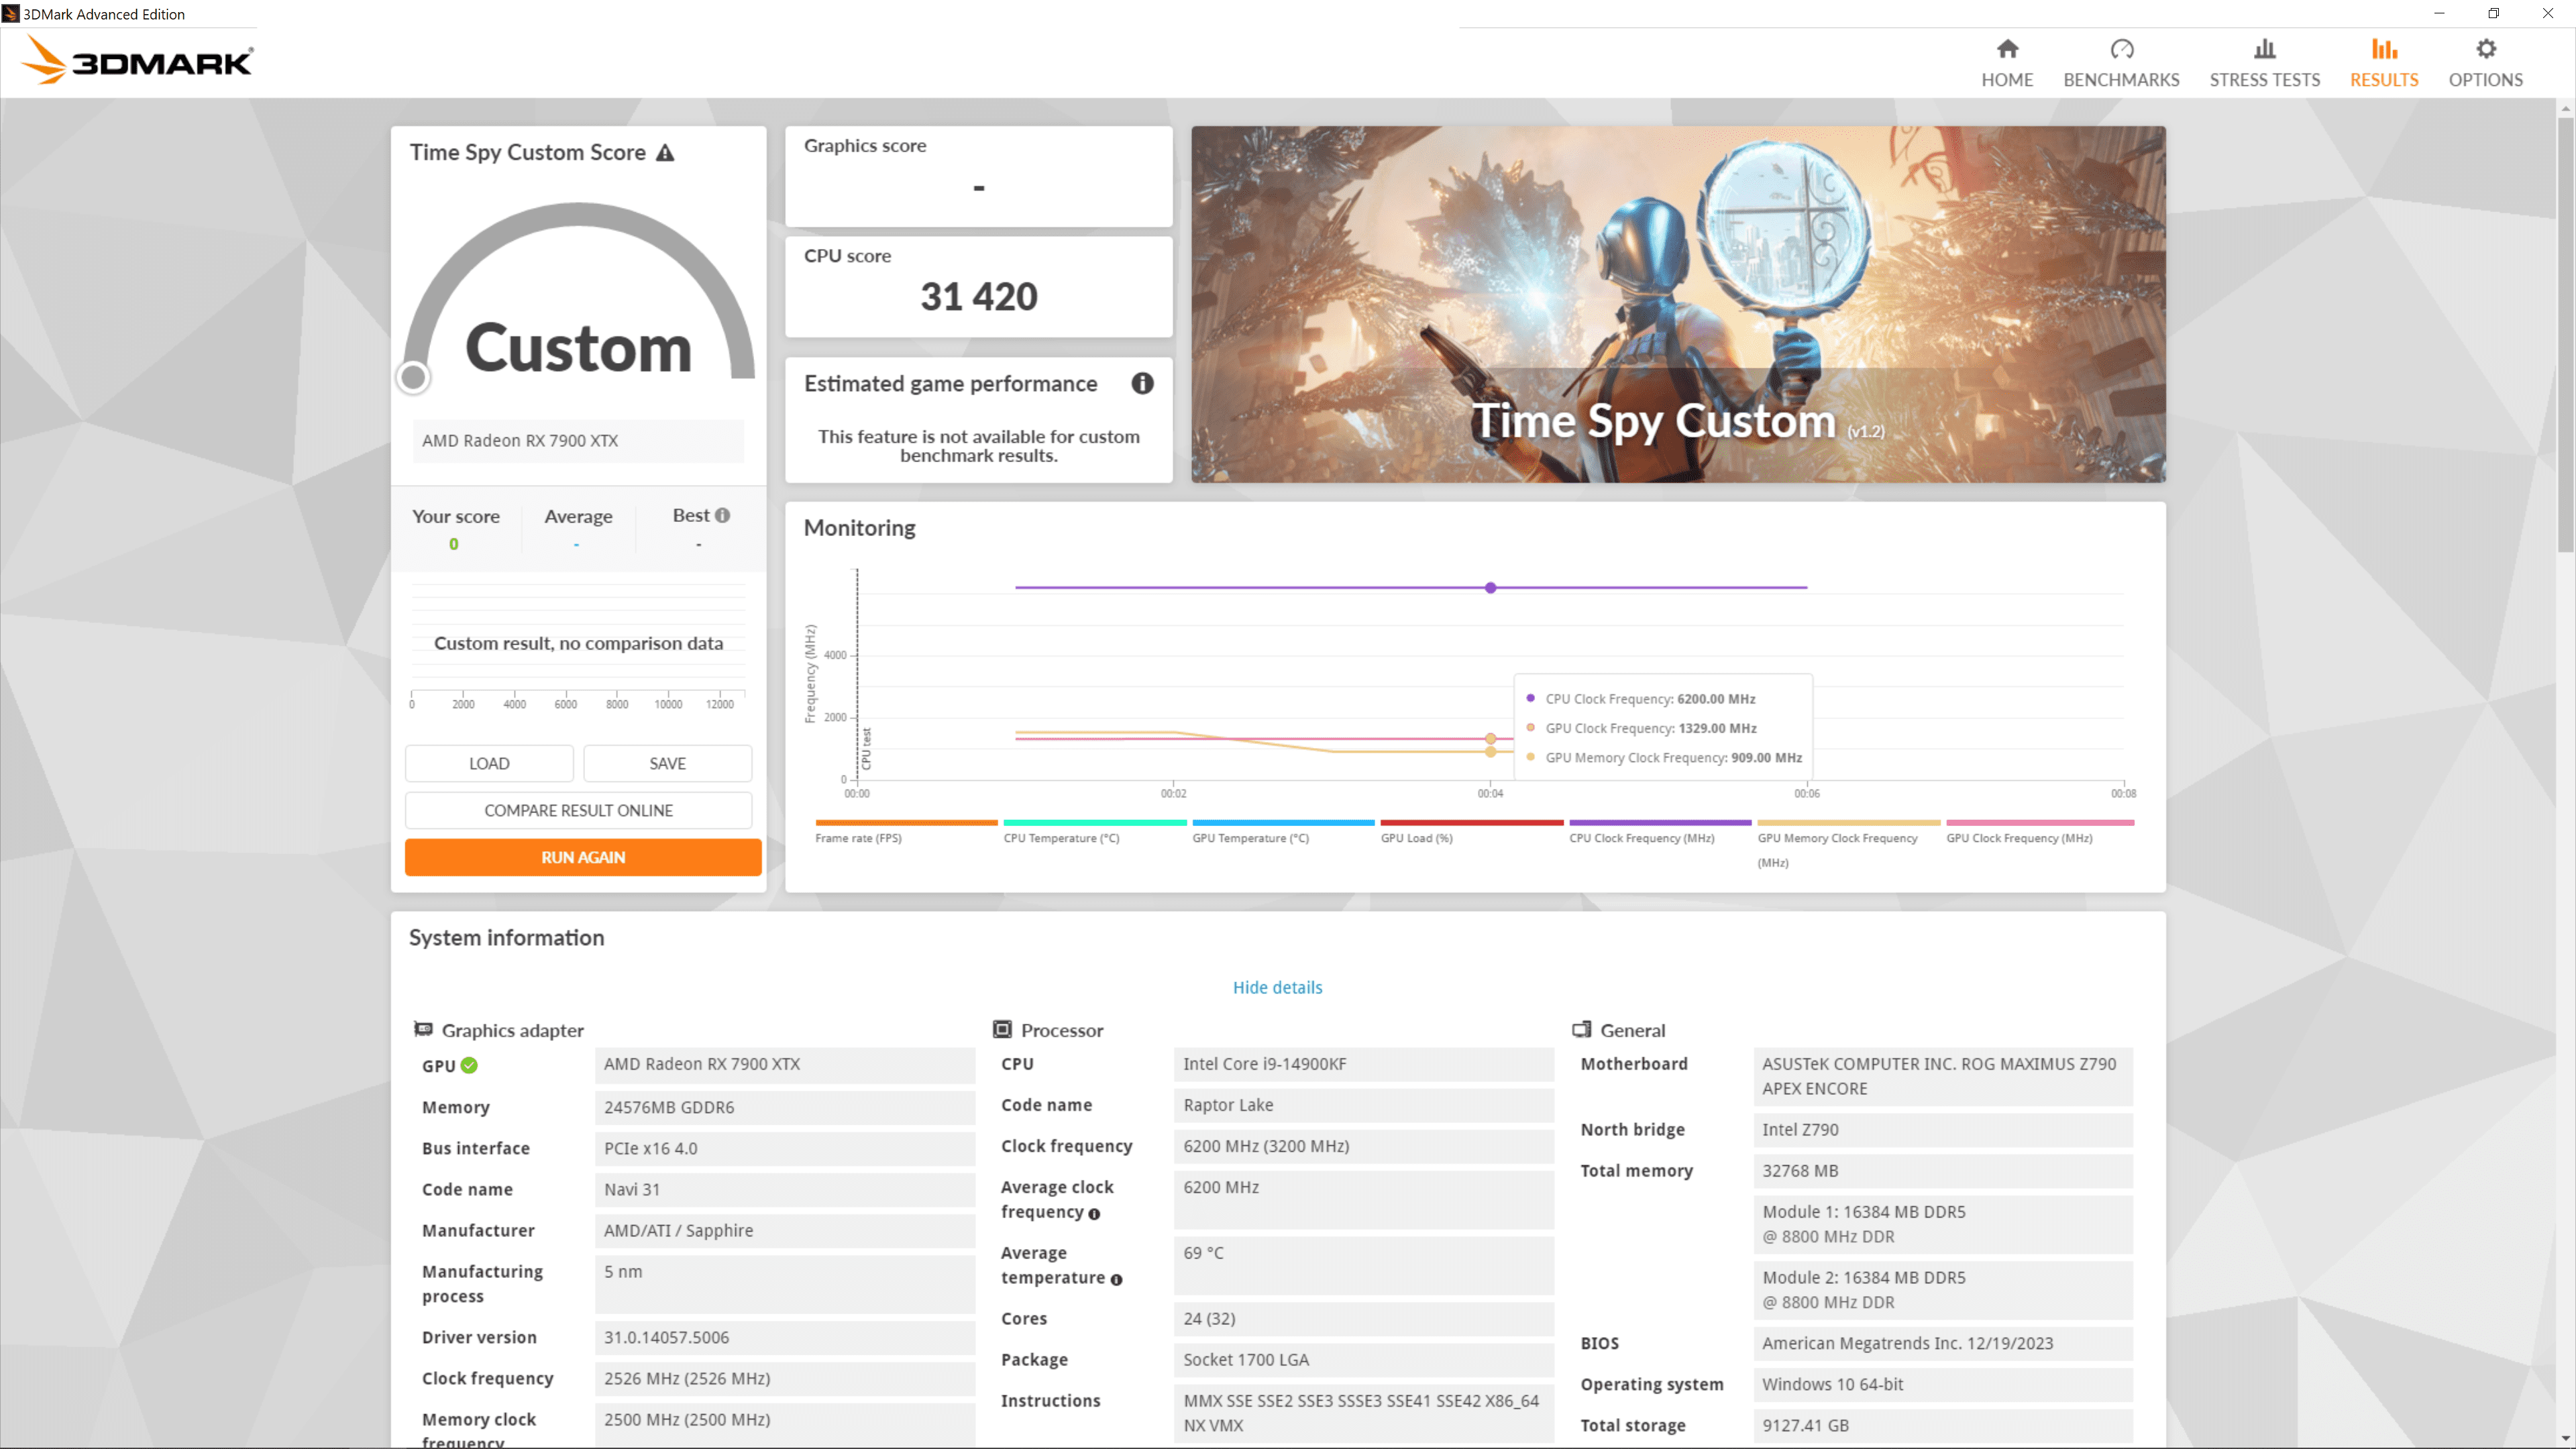This screenshot has height=1449, width=2576.
Task: Click the AMD Radeon RX 7900 XTX field
Action: pyautogui.click(x=578, y=441)
